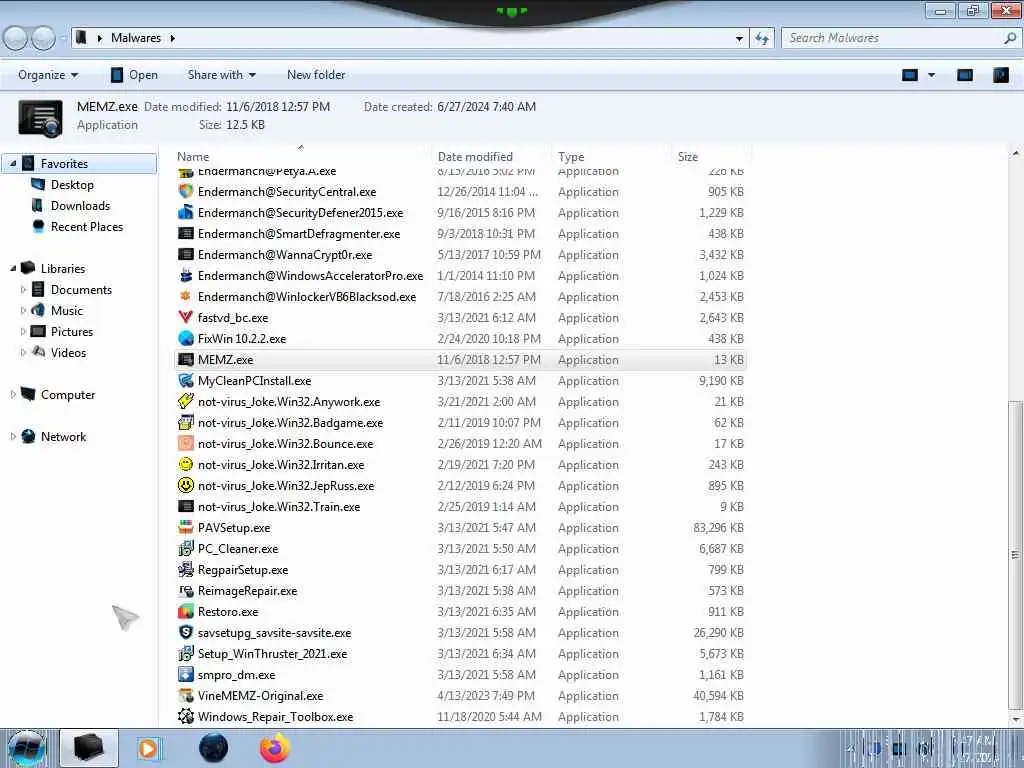Open the media player taskbar icon
Screen dimensions: 1024x768
pyautogui.click(x=149, y=748)
